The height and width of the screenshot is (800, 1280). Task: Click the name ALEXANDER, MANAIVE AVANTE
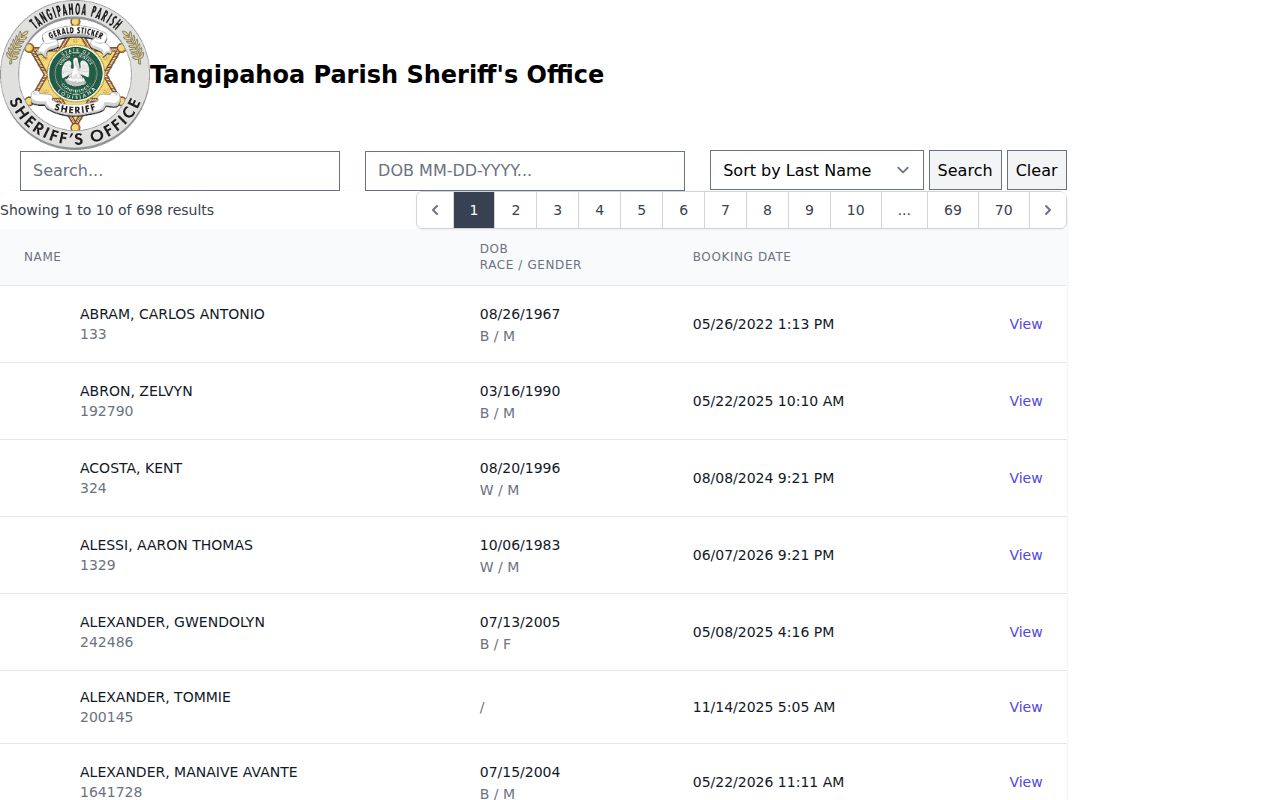pos(189,772)
